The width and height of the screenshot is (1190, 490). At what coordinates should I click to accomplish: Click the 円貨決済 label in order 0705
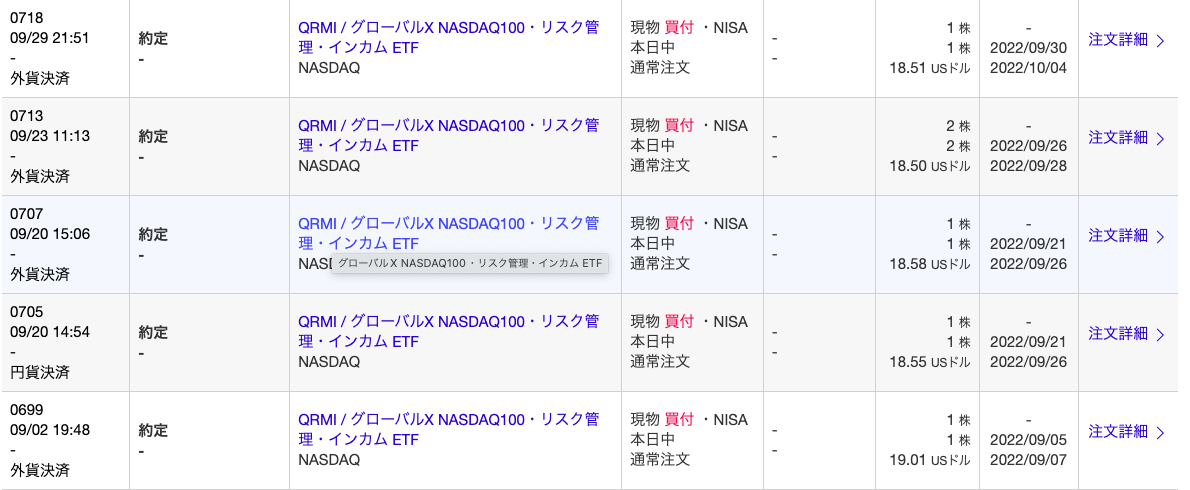(39, 372)
